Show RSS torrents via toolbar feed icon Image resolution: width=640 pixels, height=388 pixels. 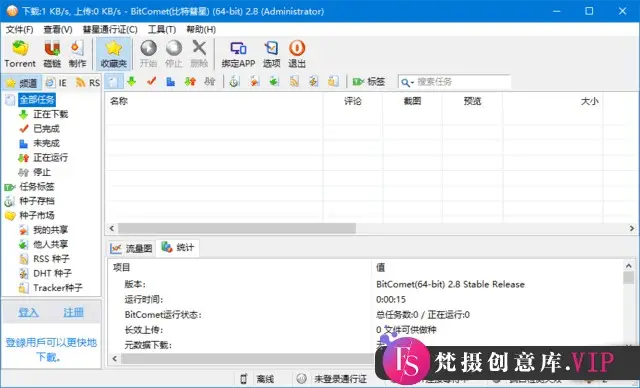pyautogui.click(x=294, y=82)
